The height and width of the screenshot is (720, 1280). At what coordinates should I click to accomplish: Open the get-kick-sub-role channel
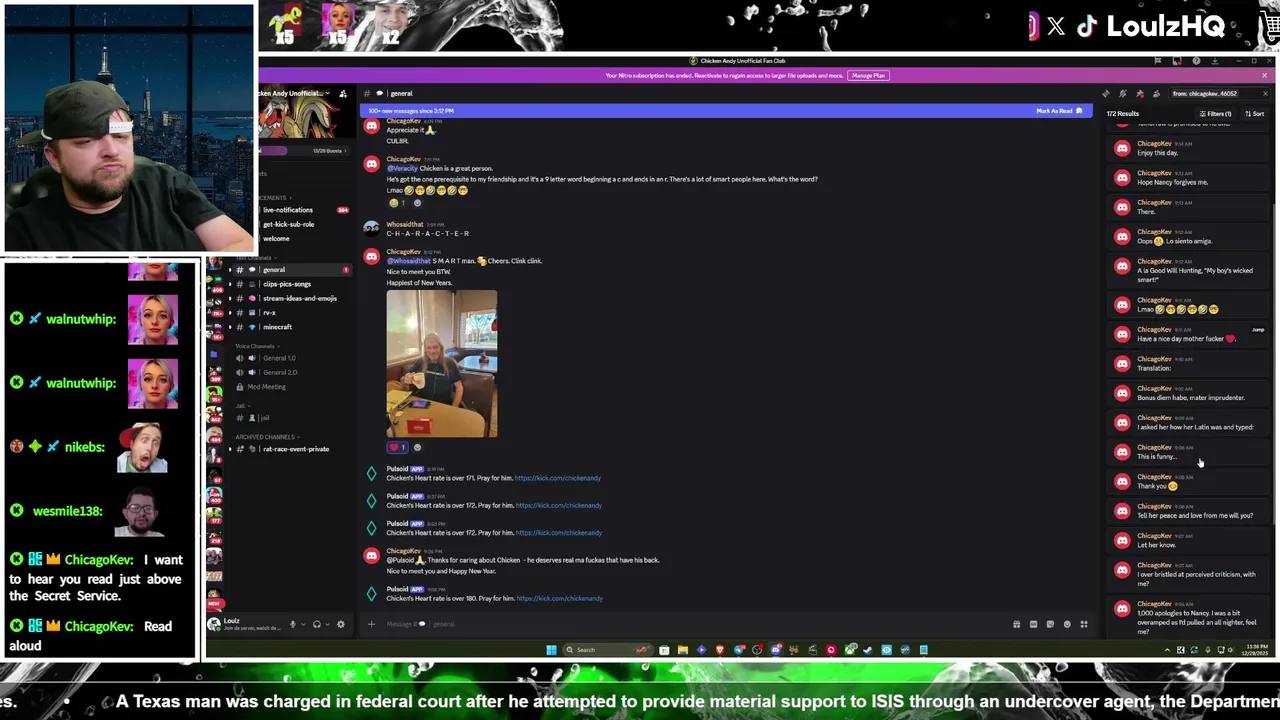288,224
